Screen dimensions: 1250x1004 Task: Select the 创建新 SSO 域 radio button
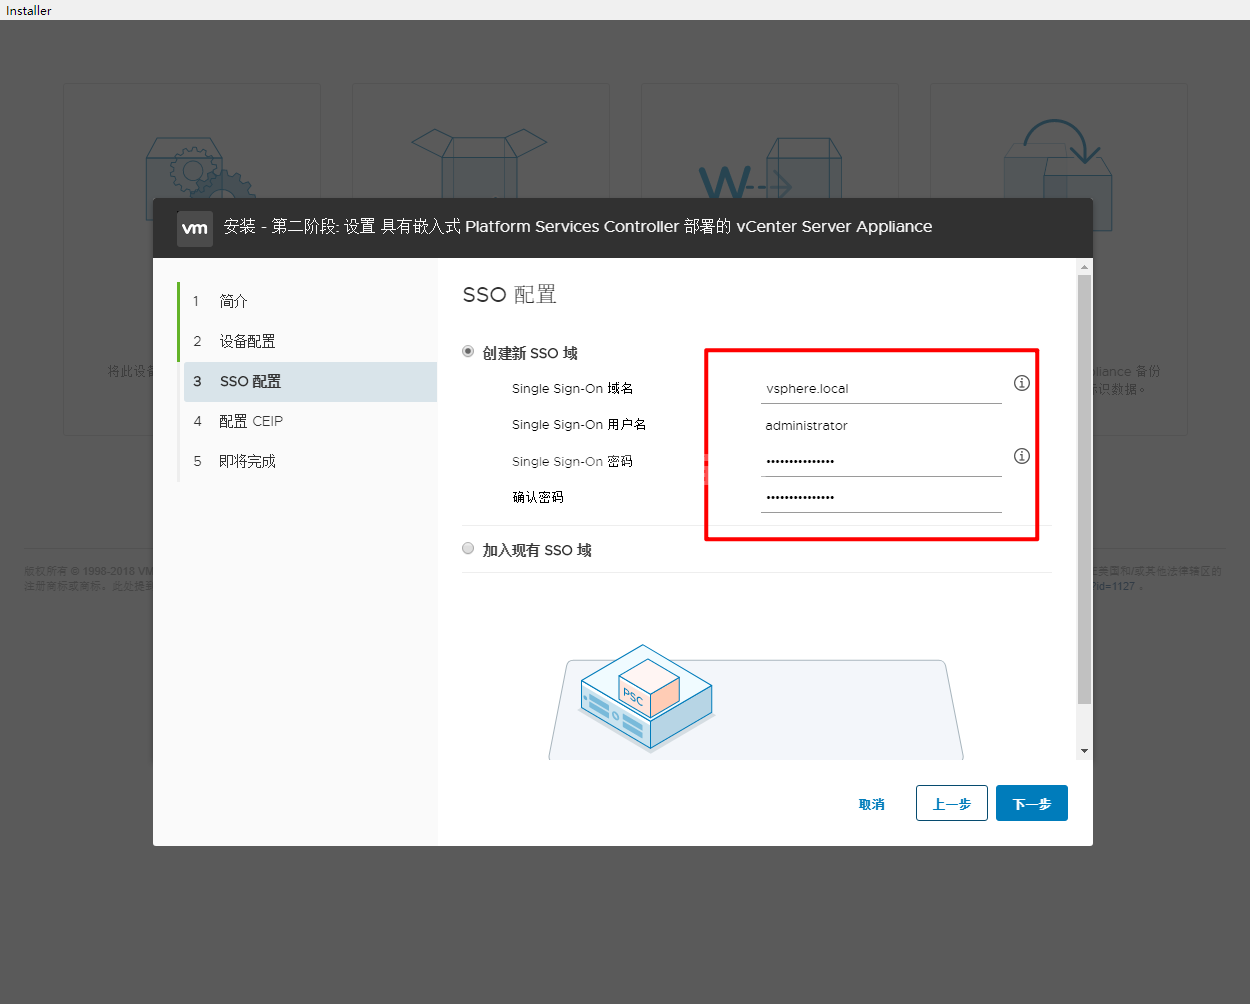pyautogui.click(x=468, y=352)
